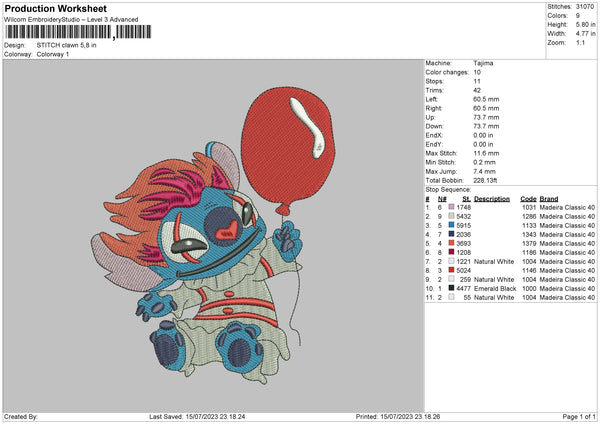Image resolution: width=600 pixels, height=424 pixels.
Task: Click the Total Bobbin value '228.13ft'
Action: coord(485,180)
